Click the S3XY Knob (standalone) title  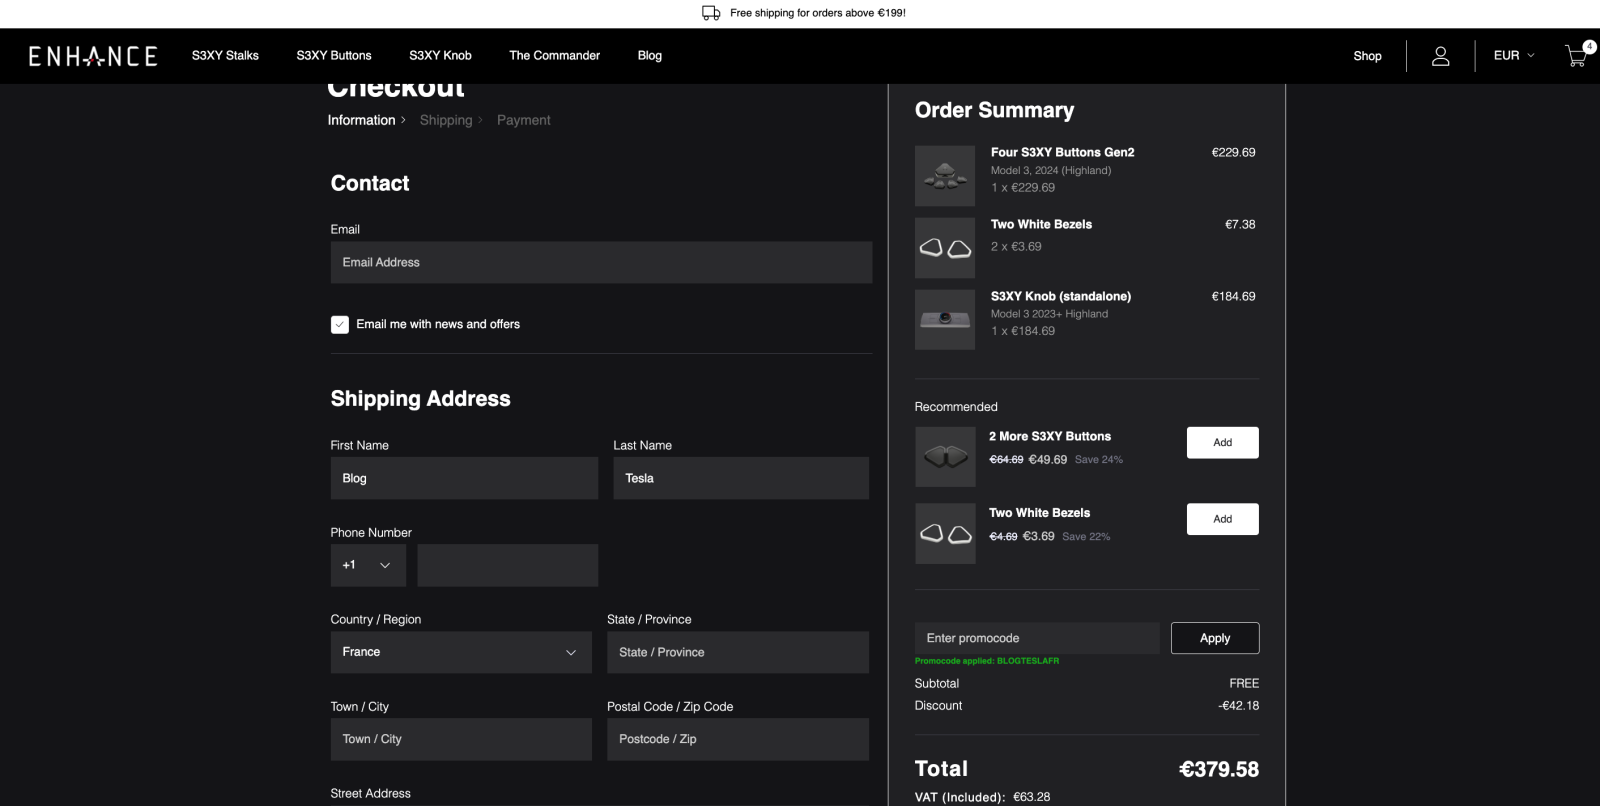point(1061,296)
